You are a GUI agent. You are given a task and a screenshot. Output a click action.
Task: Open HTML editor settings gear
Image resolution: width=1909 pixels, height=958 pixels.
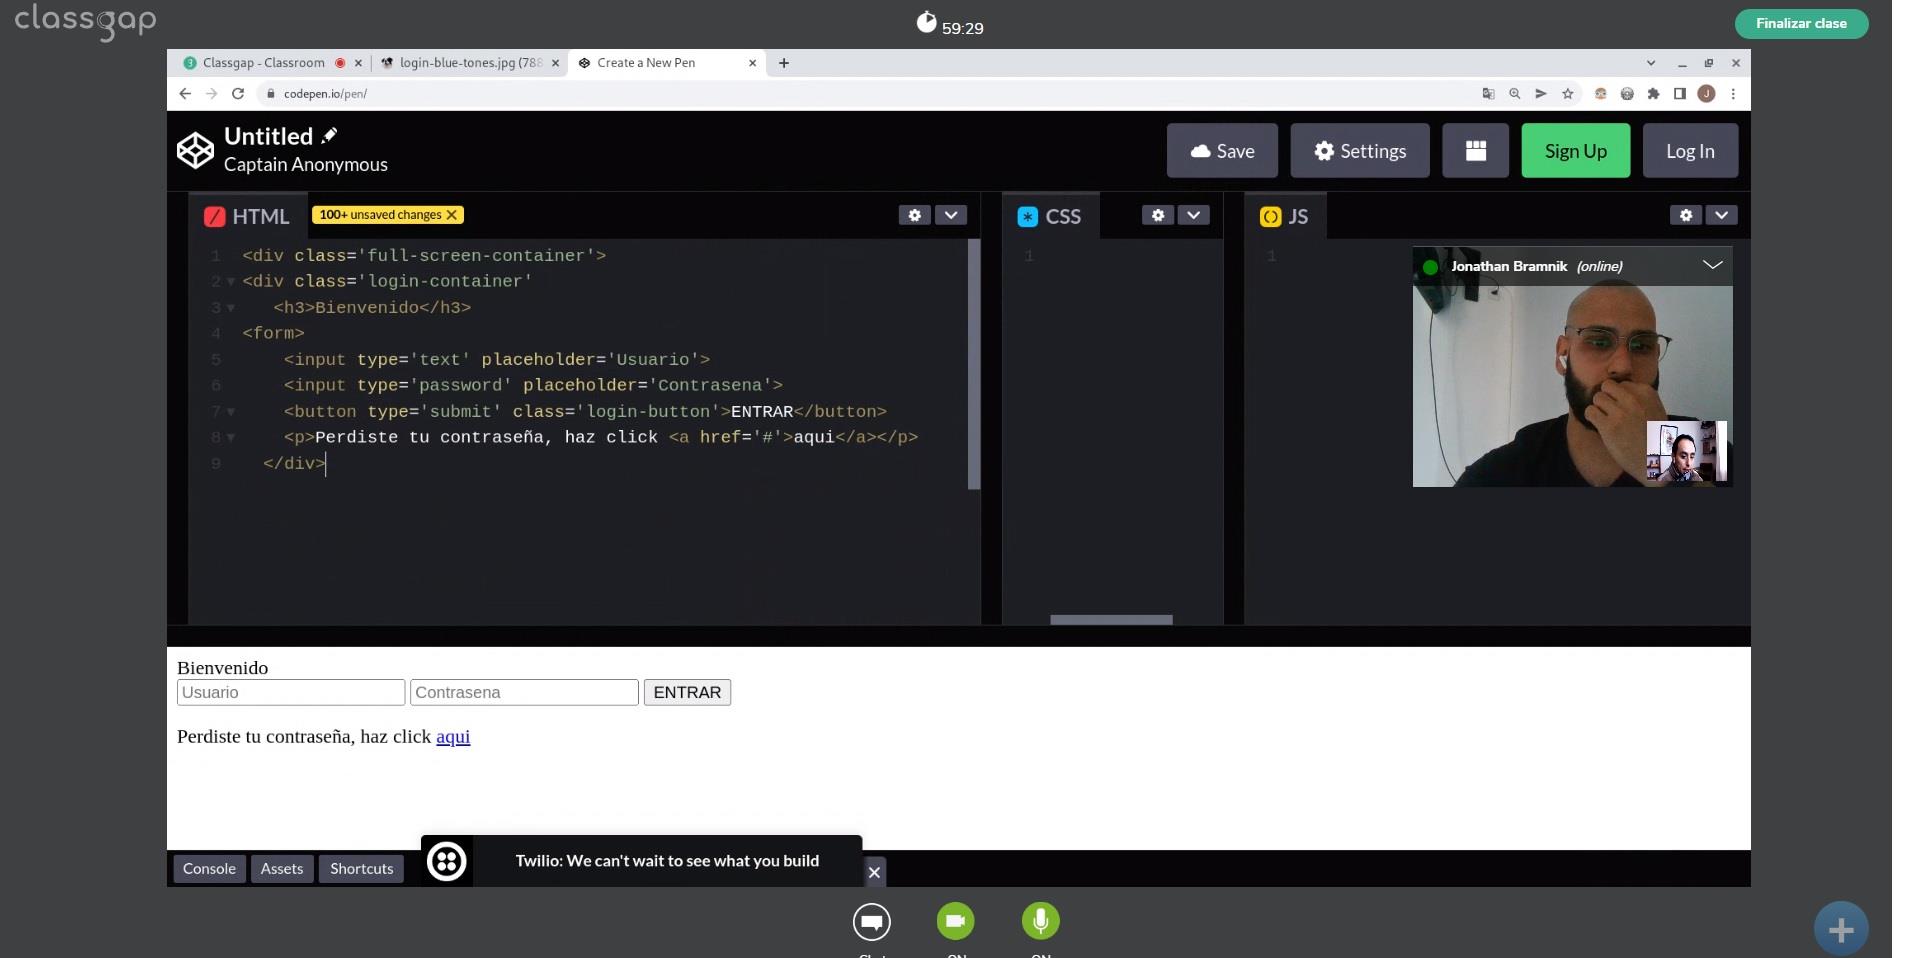(x=914, y=215)
